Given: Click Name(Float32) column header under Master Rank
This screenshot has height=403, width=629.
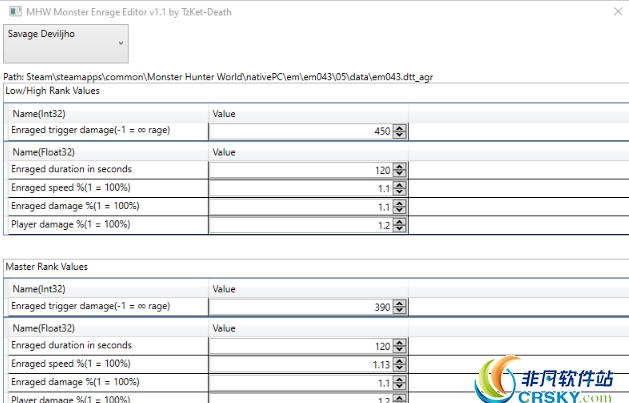Looking at the screenshot, I should (42, 328).
